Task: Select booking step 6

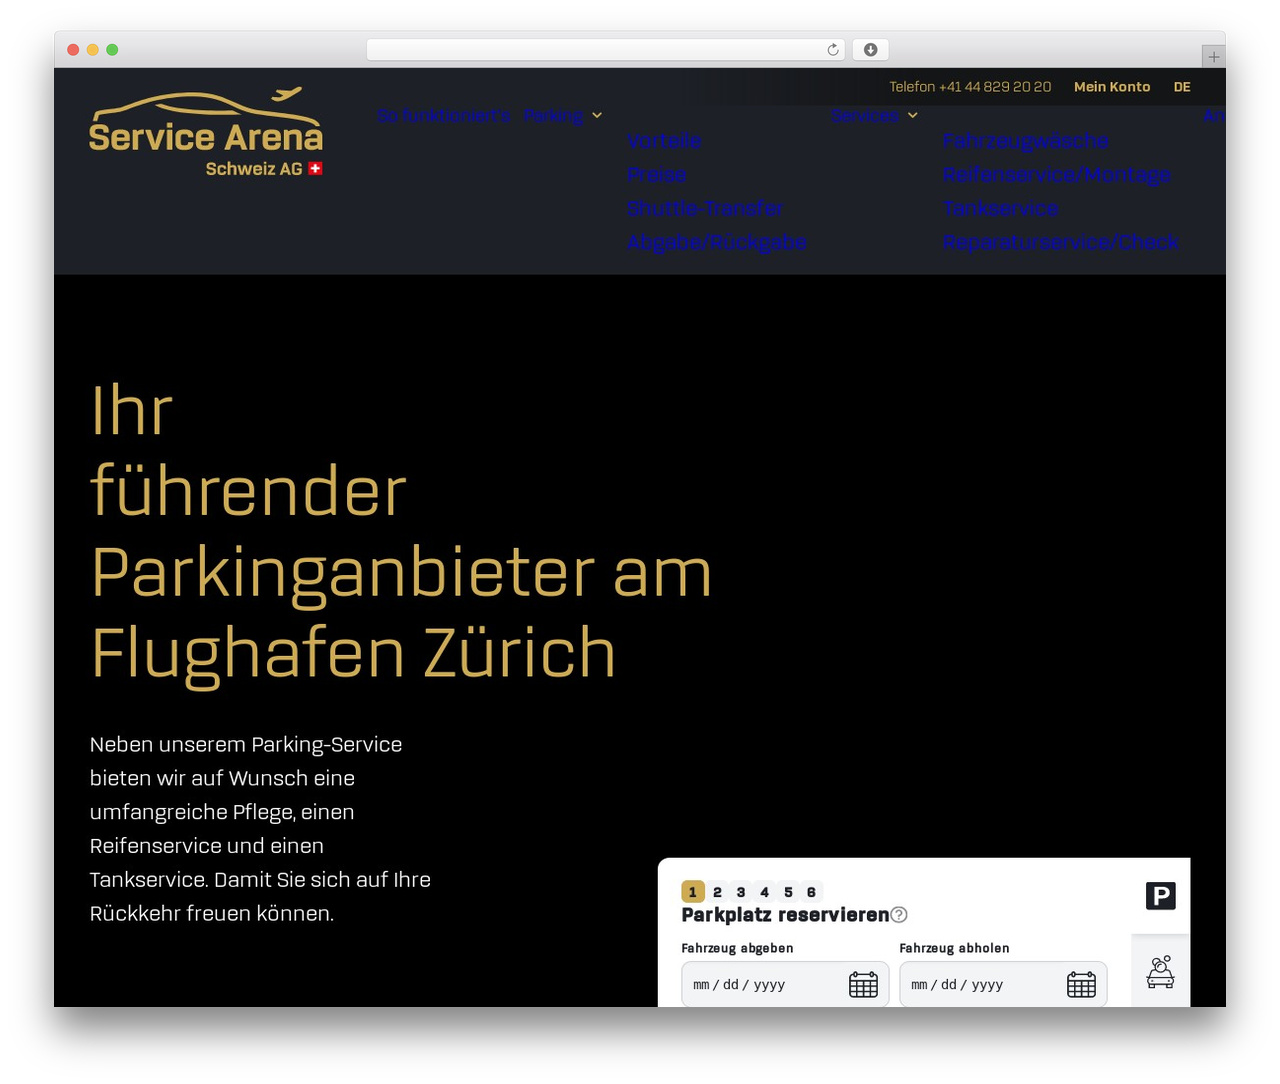Action: pyautogui.click(x=811, y=892)
